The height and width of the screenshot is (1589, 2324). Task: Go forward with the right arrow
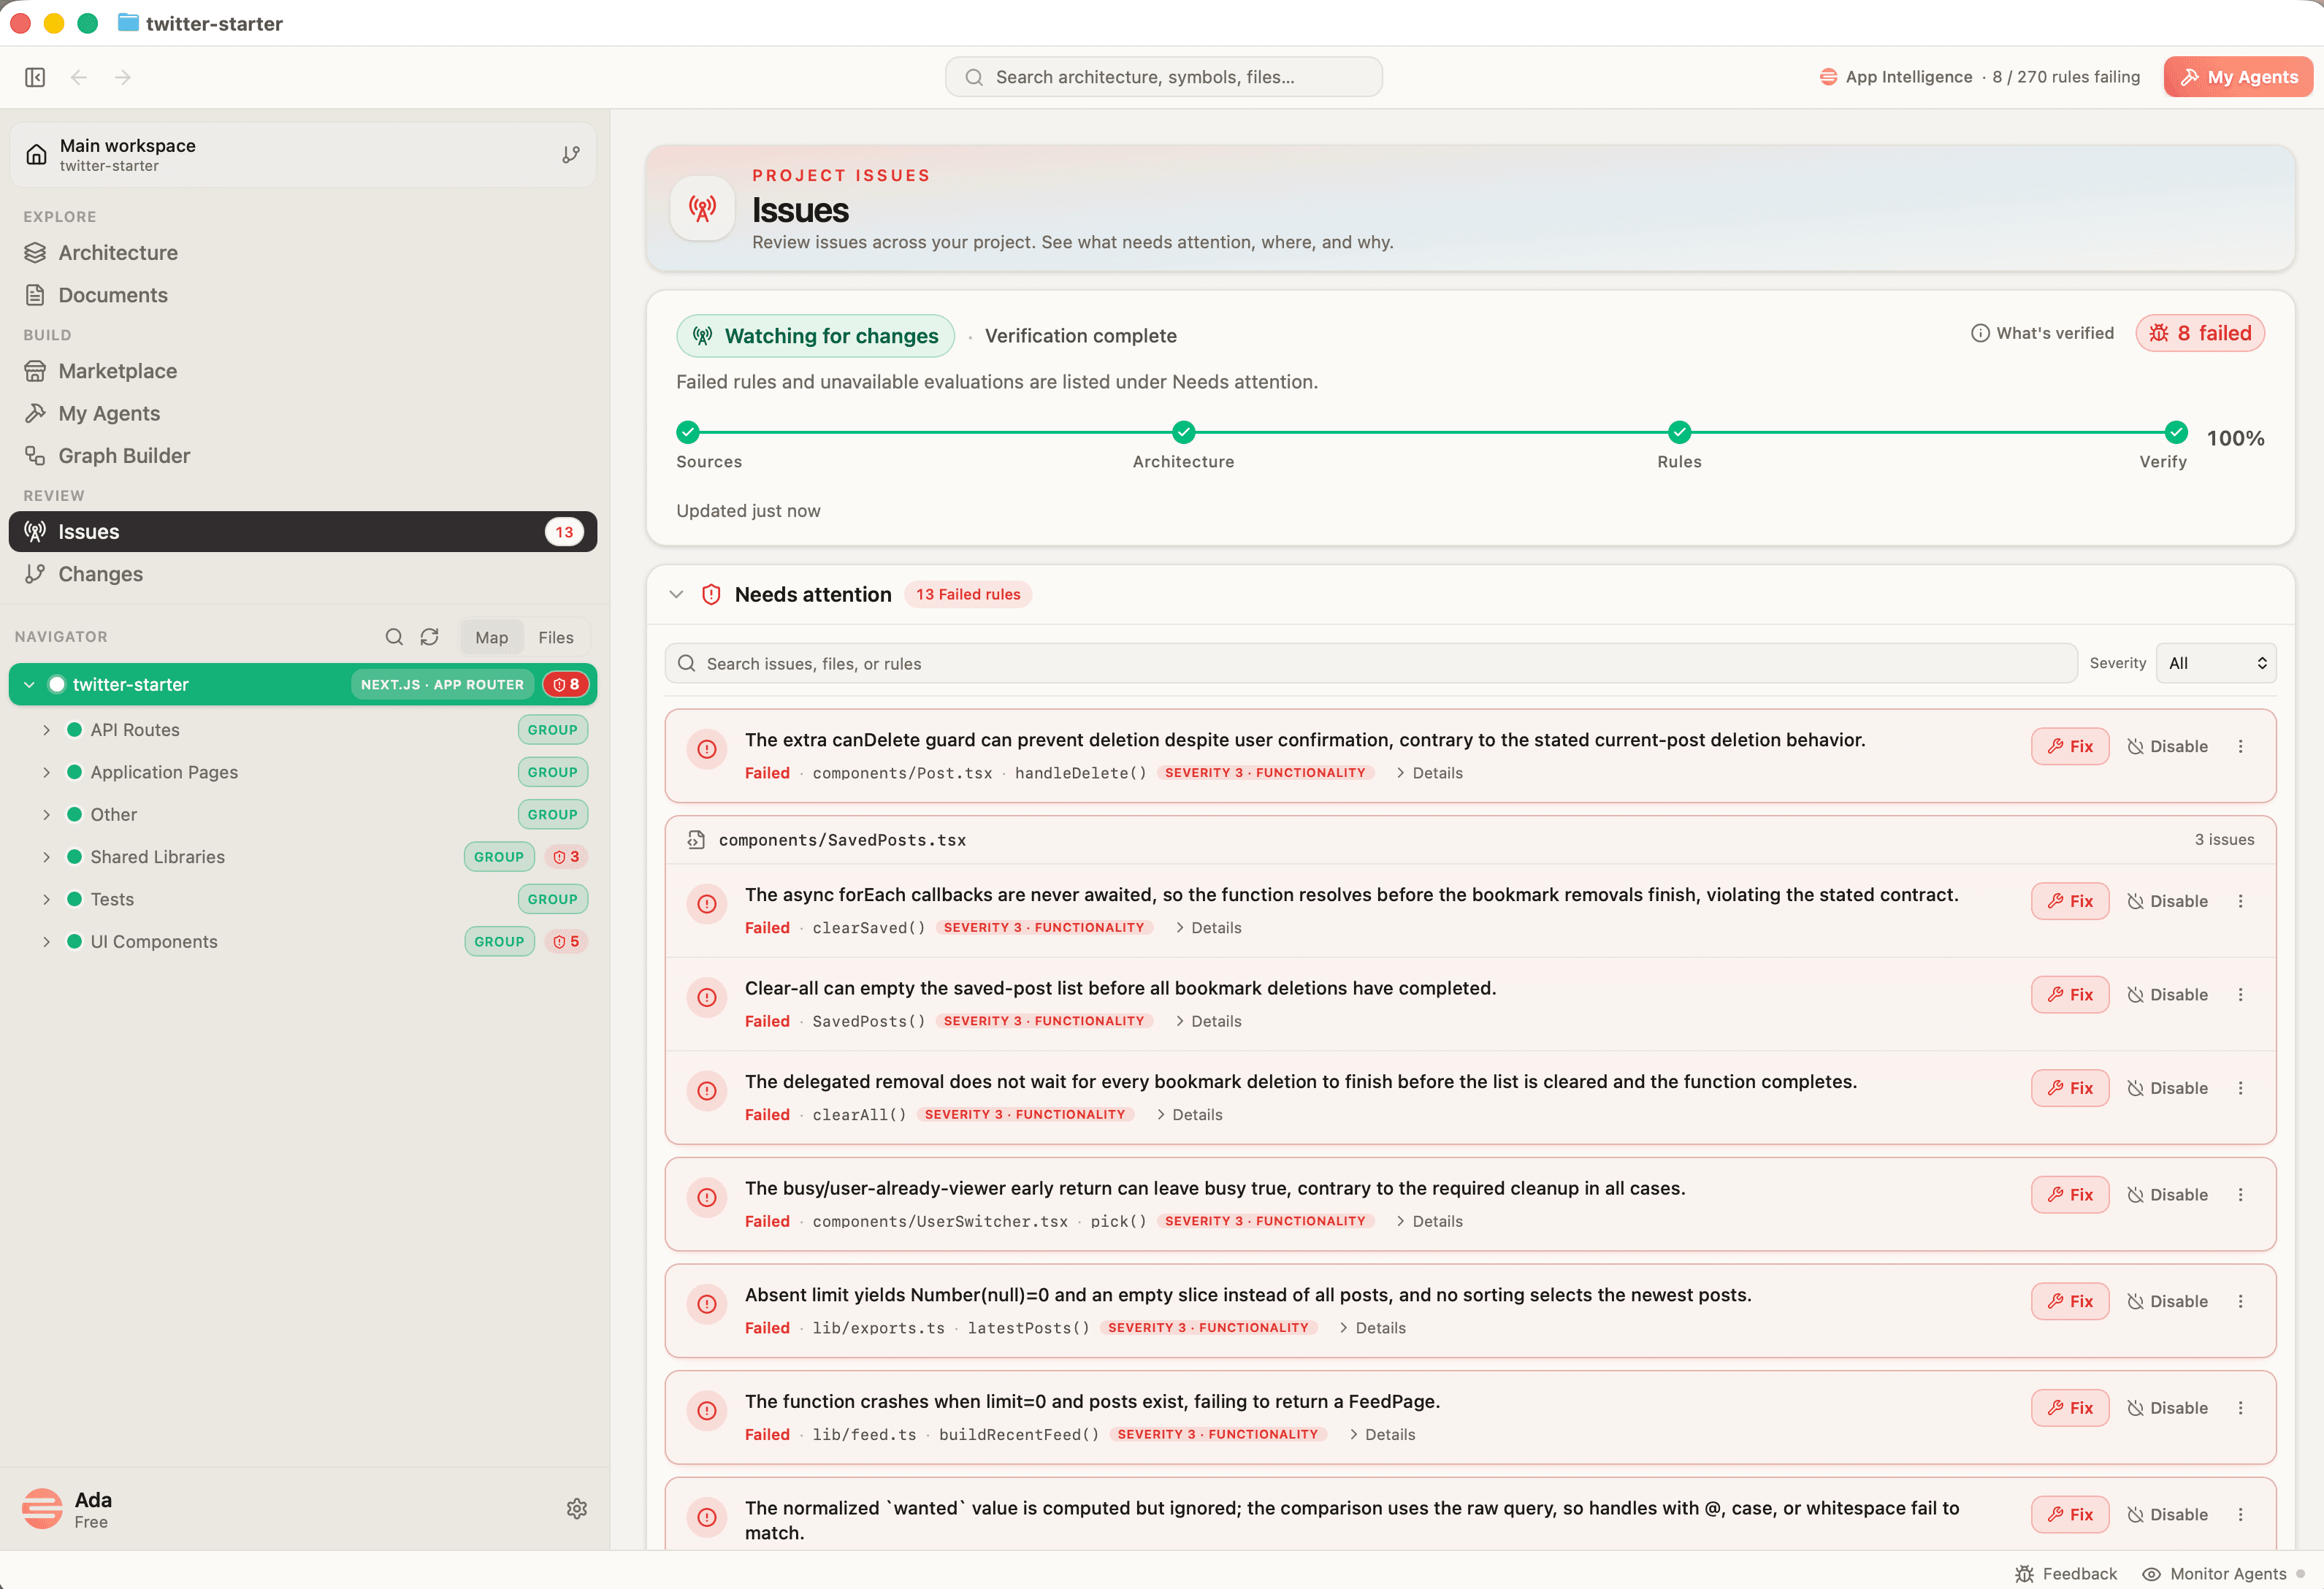click(x=122, y=77)
